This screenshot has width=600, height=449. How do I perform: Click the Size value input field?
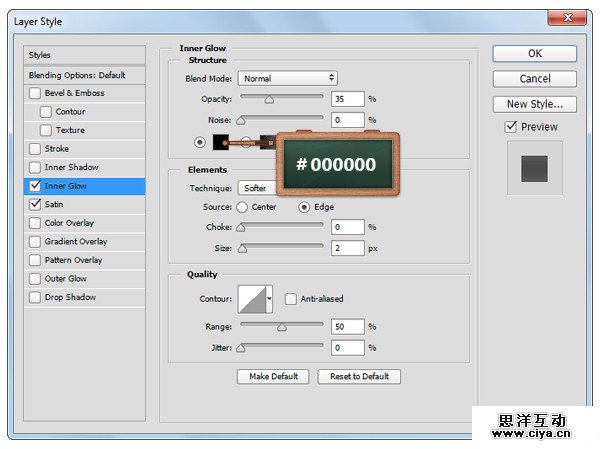click(x=348, y=247)
